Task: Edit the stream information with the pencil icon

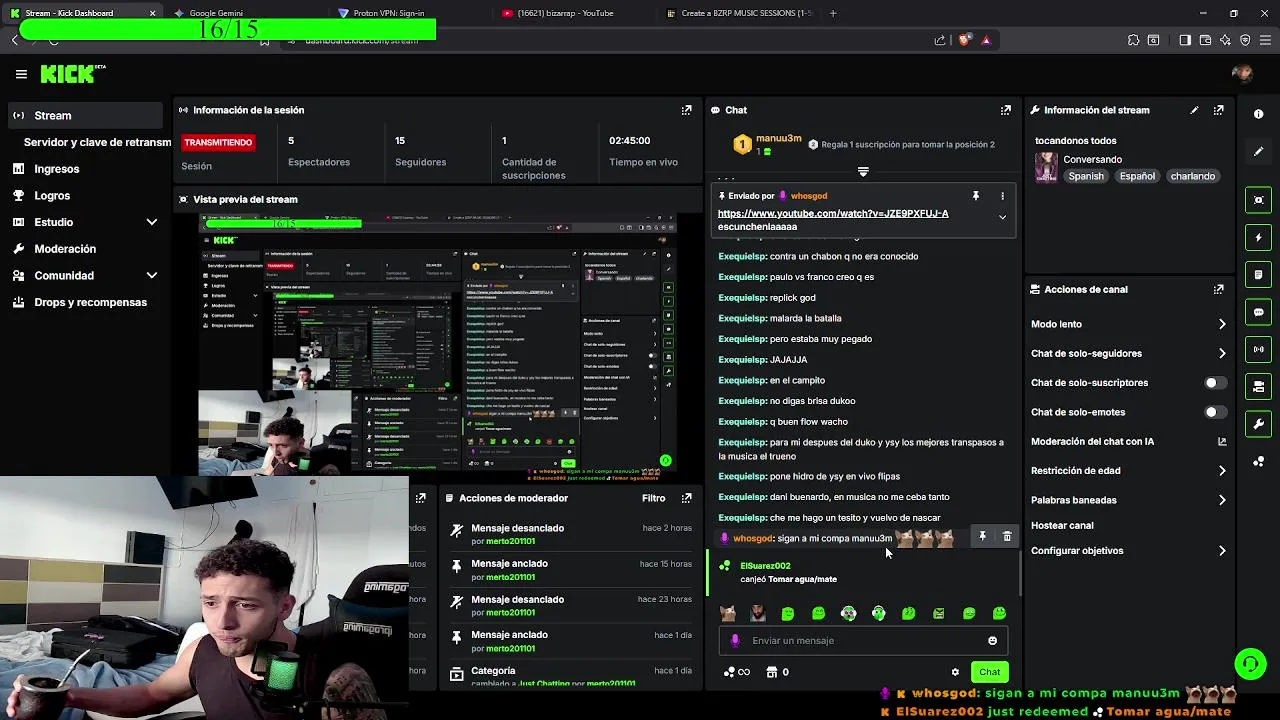Action: (1194, 110)
